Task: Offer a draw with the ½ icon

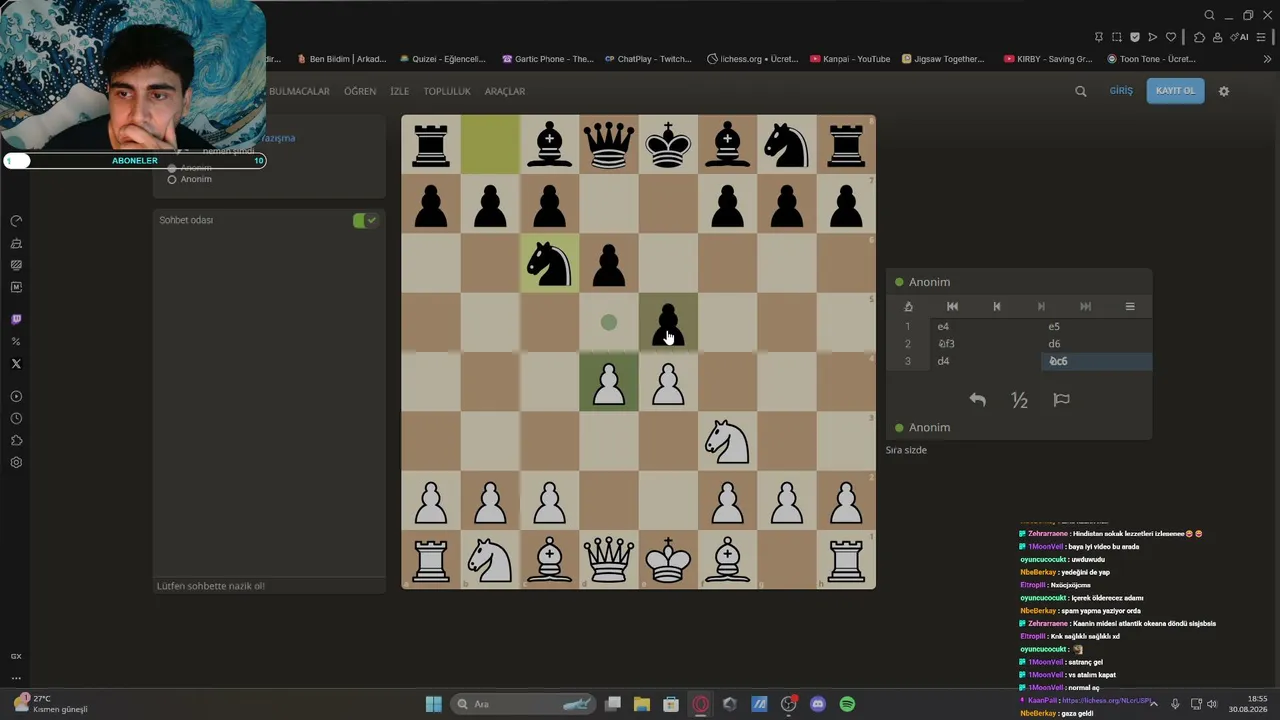Action: [1020, 400]
